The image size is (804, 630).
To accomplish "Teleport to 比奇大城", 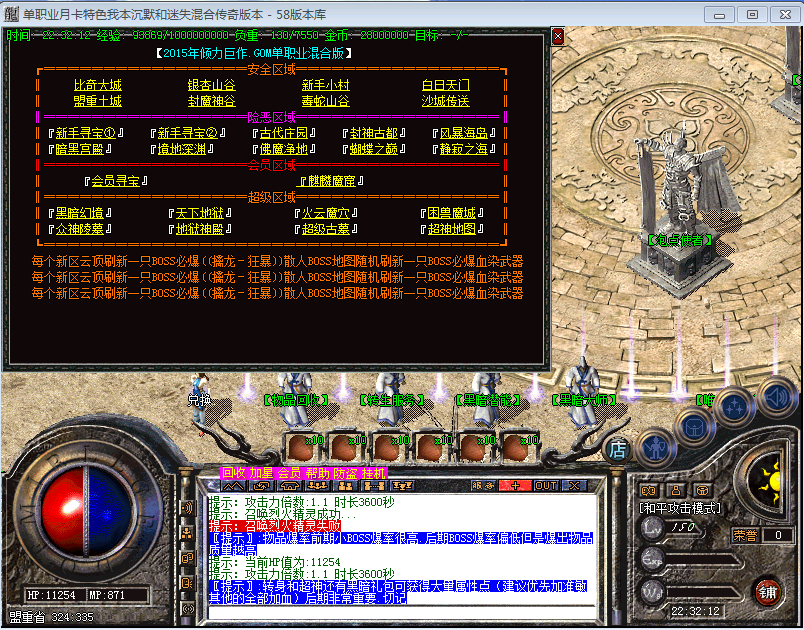I will click(98, 85).
